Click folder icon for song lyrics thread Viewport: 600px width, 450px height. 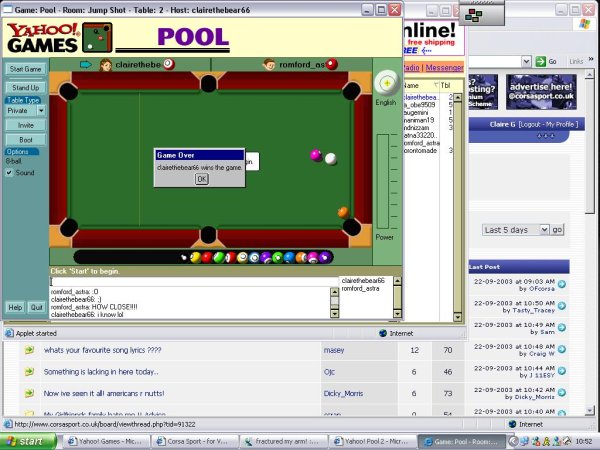tap(29, 350)
